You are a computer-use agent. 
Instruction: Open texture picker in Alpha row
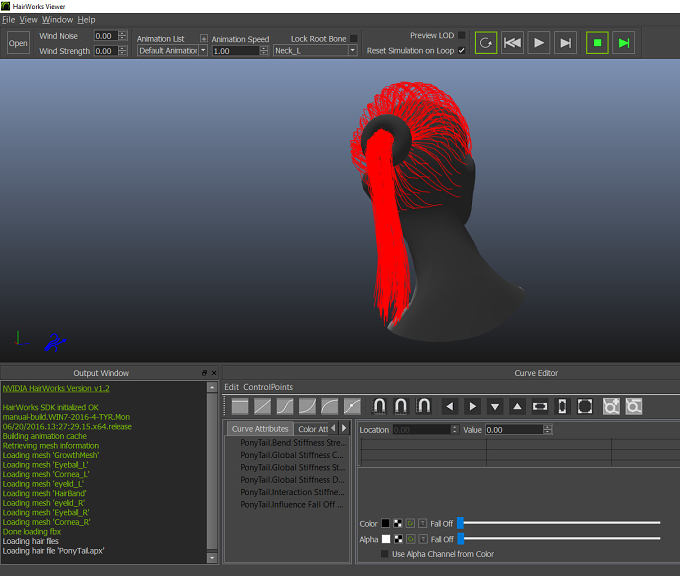pyautogui.click(x=398, y=539)
